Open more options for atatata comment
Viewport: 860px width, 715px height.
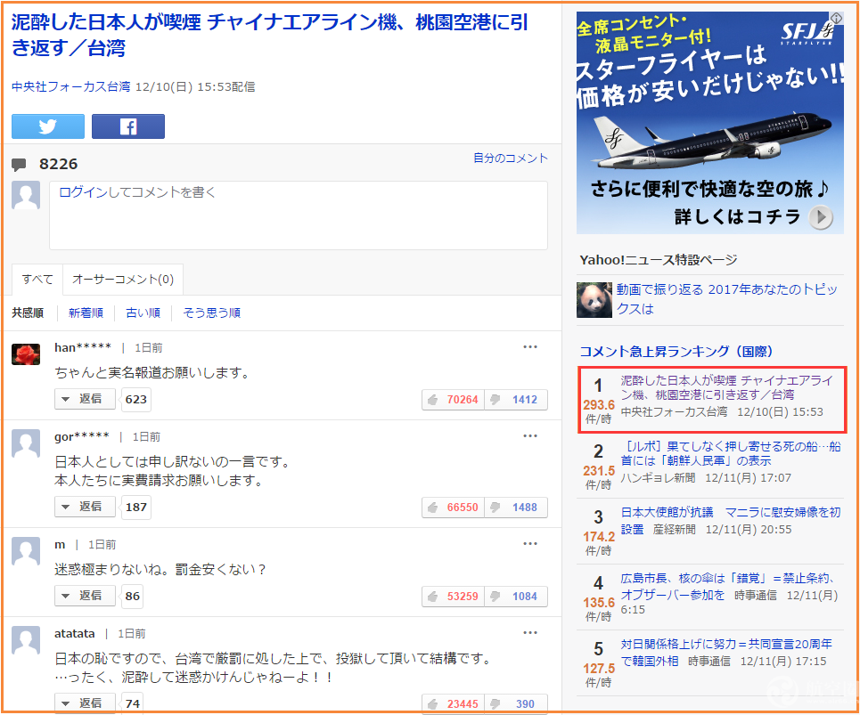tap(530, 633)
